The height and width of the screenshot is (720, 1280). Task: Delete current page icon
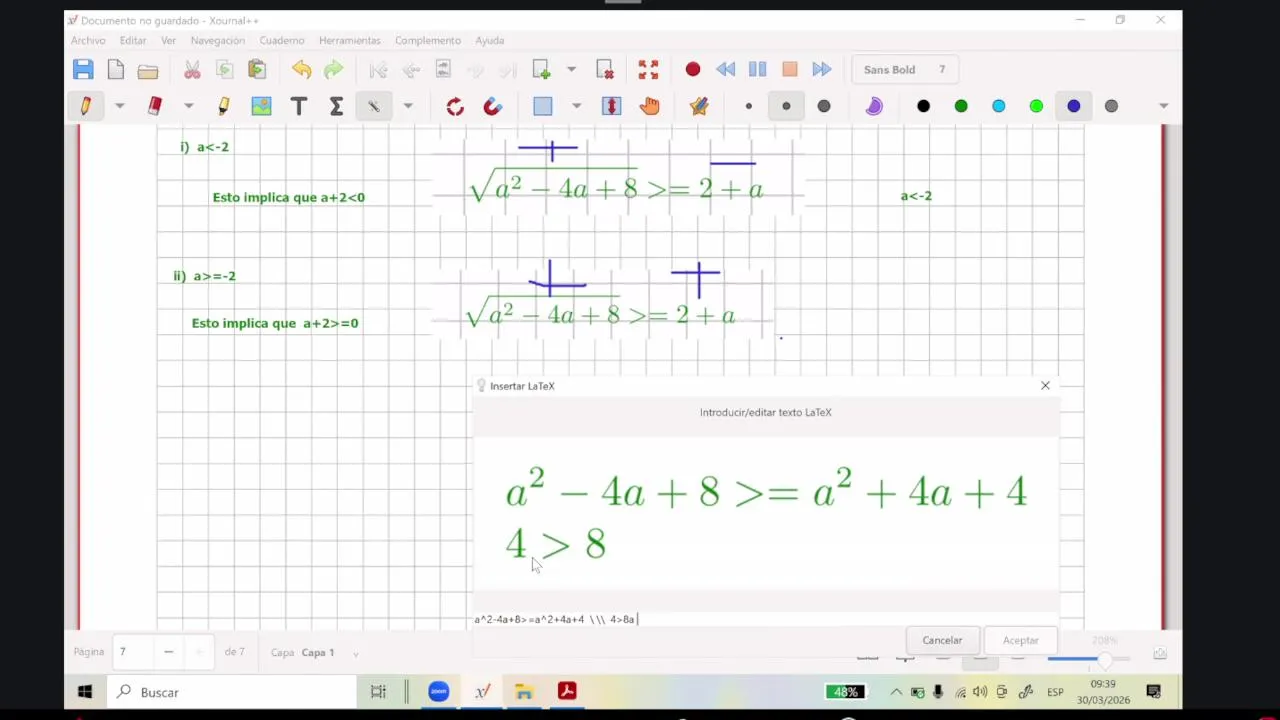[605, 69]
